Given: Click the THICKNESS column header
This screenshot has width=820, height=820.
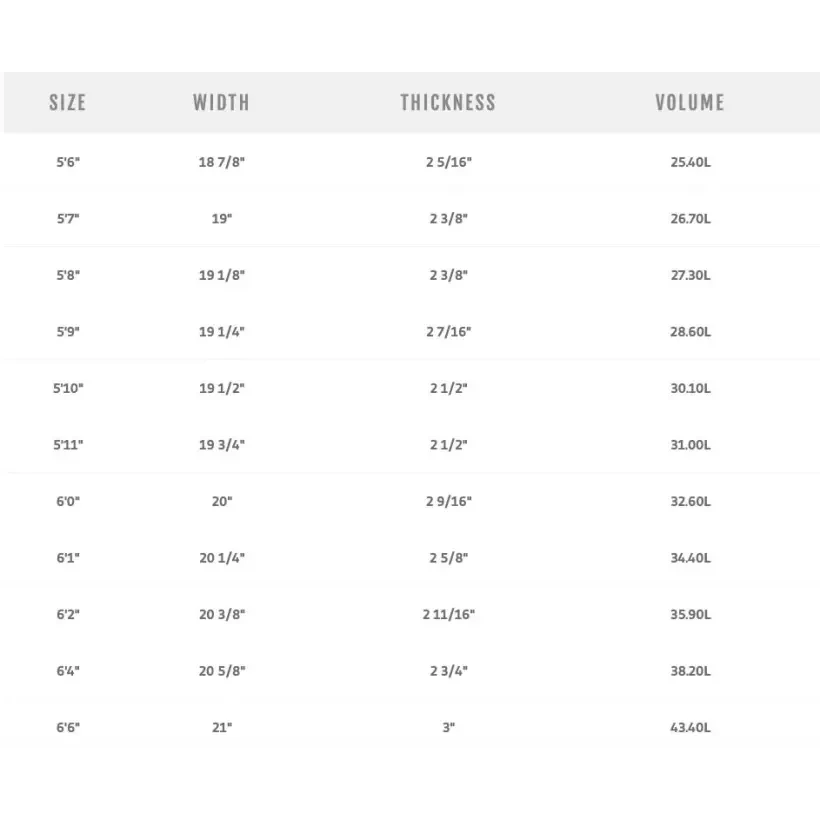Looking at the screenshot, I should click(448, 102).
